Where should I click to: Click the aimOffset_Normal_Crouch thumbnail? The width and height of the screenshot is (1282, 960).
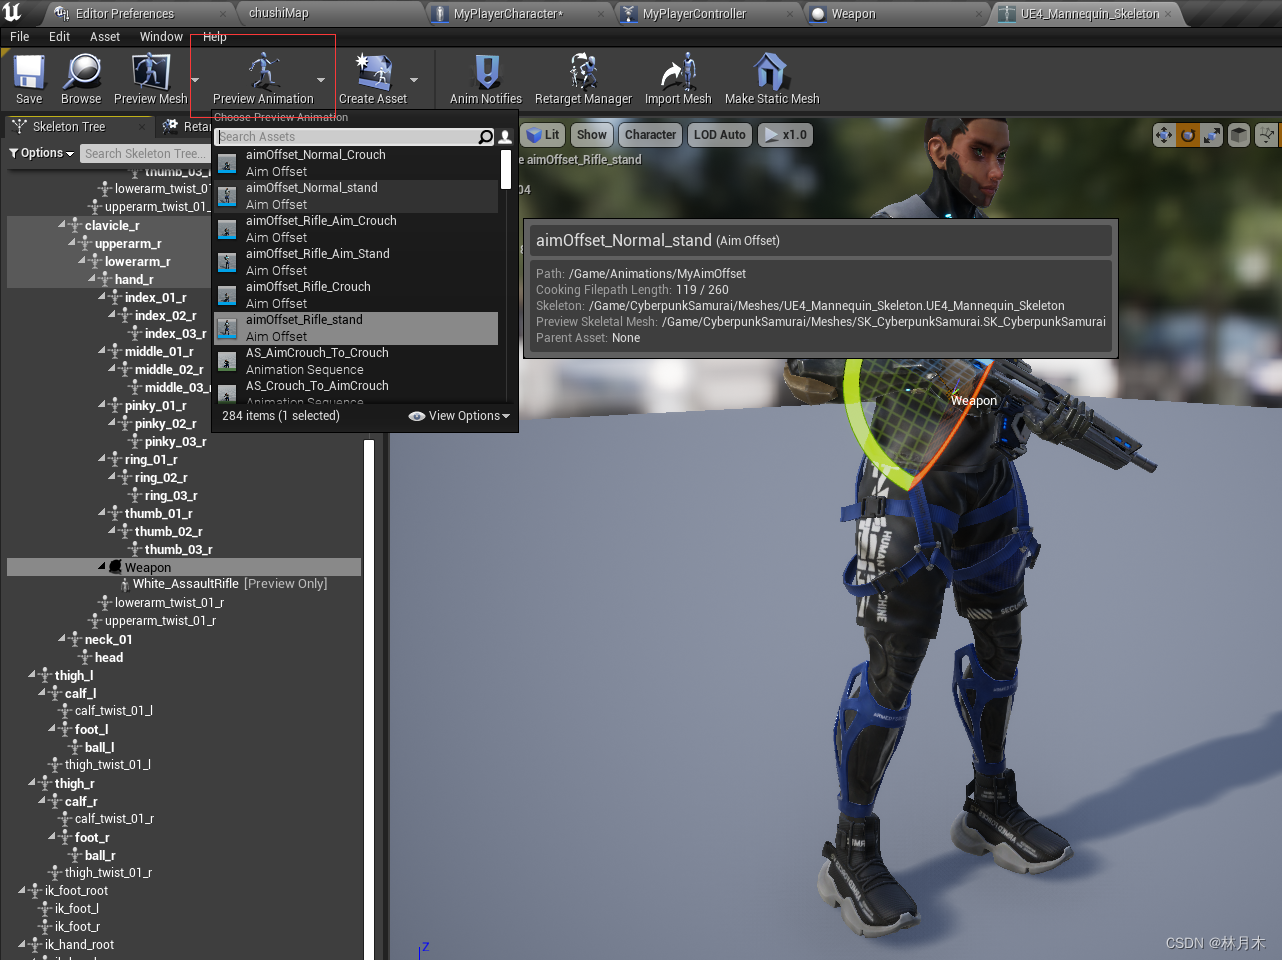pos(227,163)
